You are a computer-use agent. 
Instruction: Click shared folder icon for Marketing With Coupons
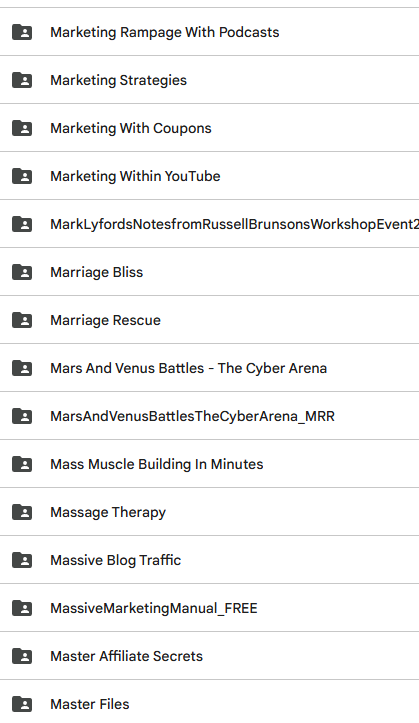coord(22,128)
